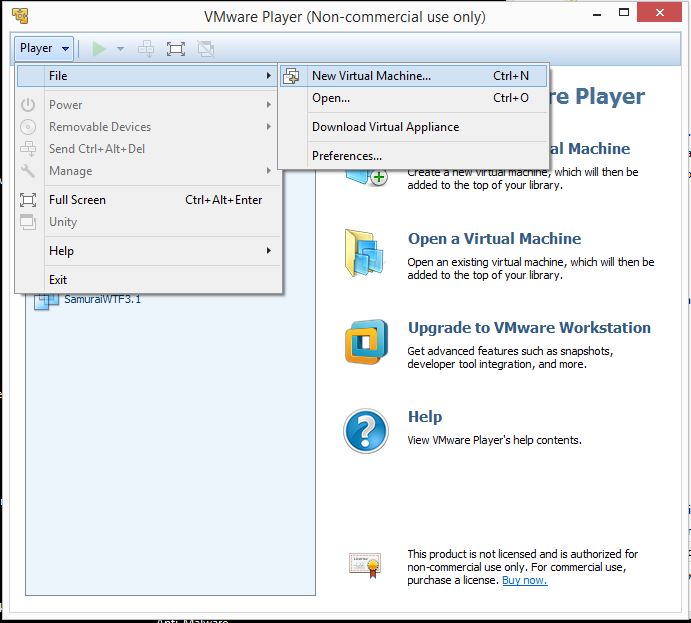Click the license certificate icon
Screen dimensions: 691x623
pyautogui.click(x=365, y=565)
